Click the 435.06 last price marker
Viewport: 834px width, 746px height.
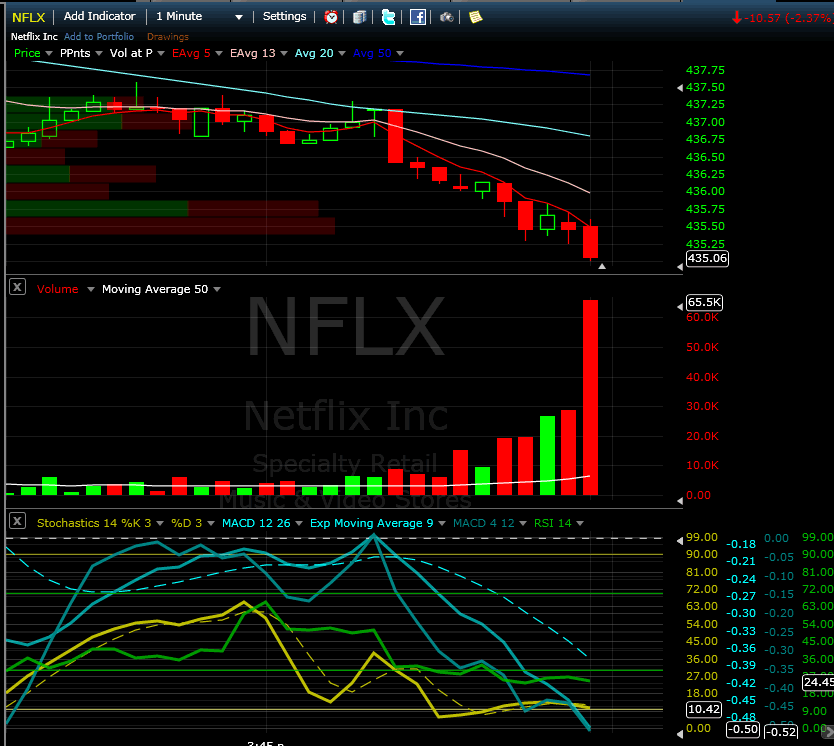[x=706, y=259]
